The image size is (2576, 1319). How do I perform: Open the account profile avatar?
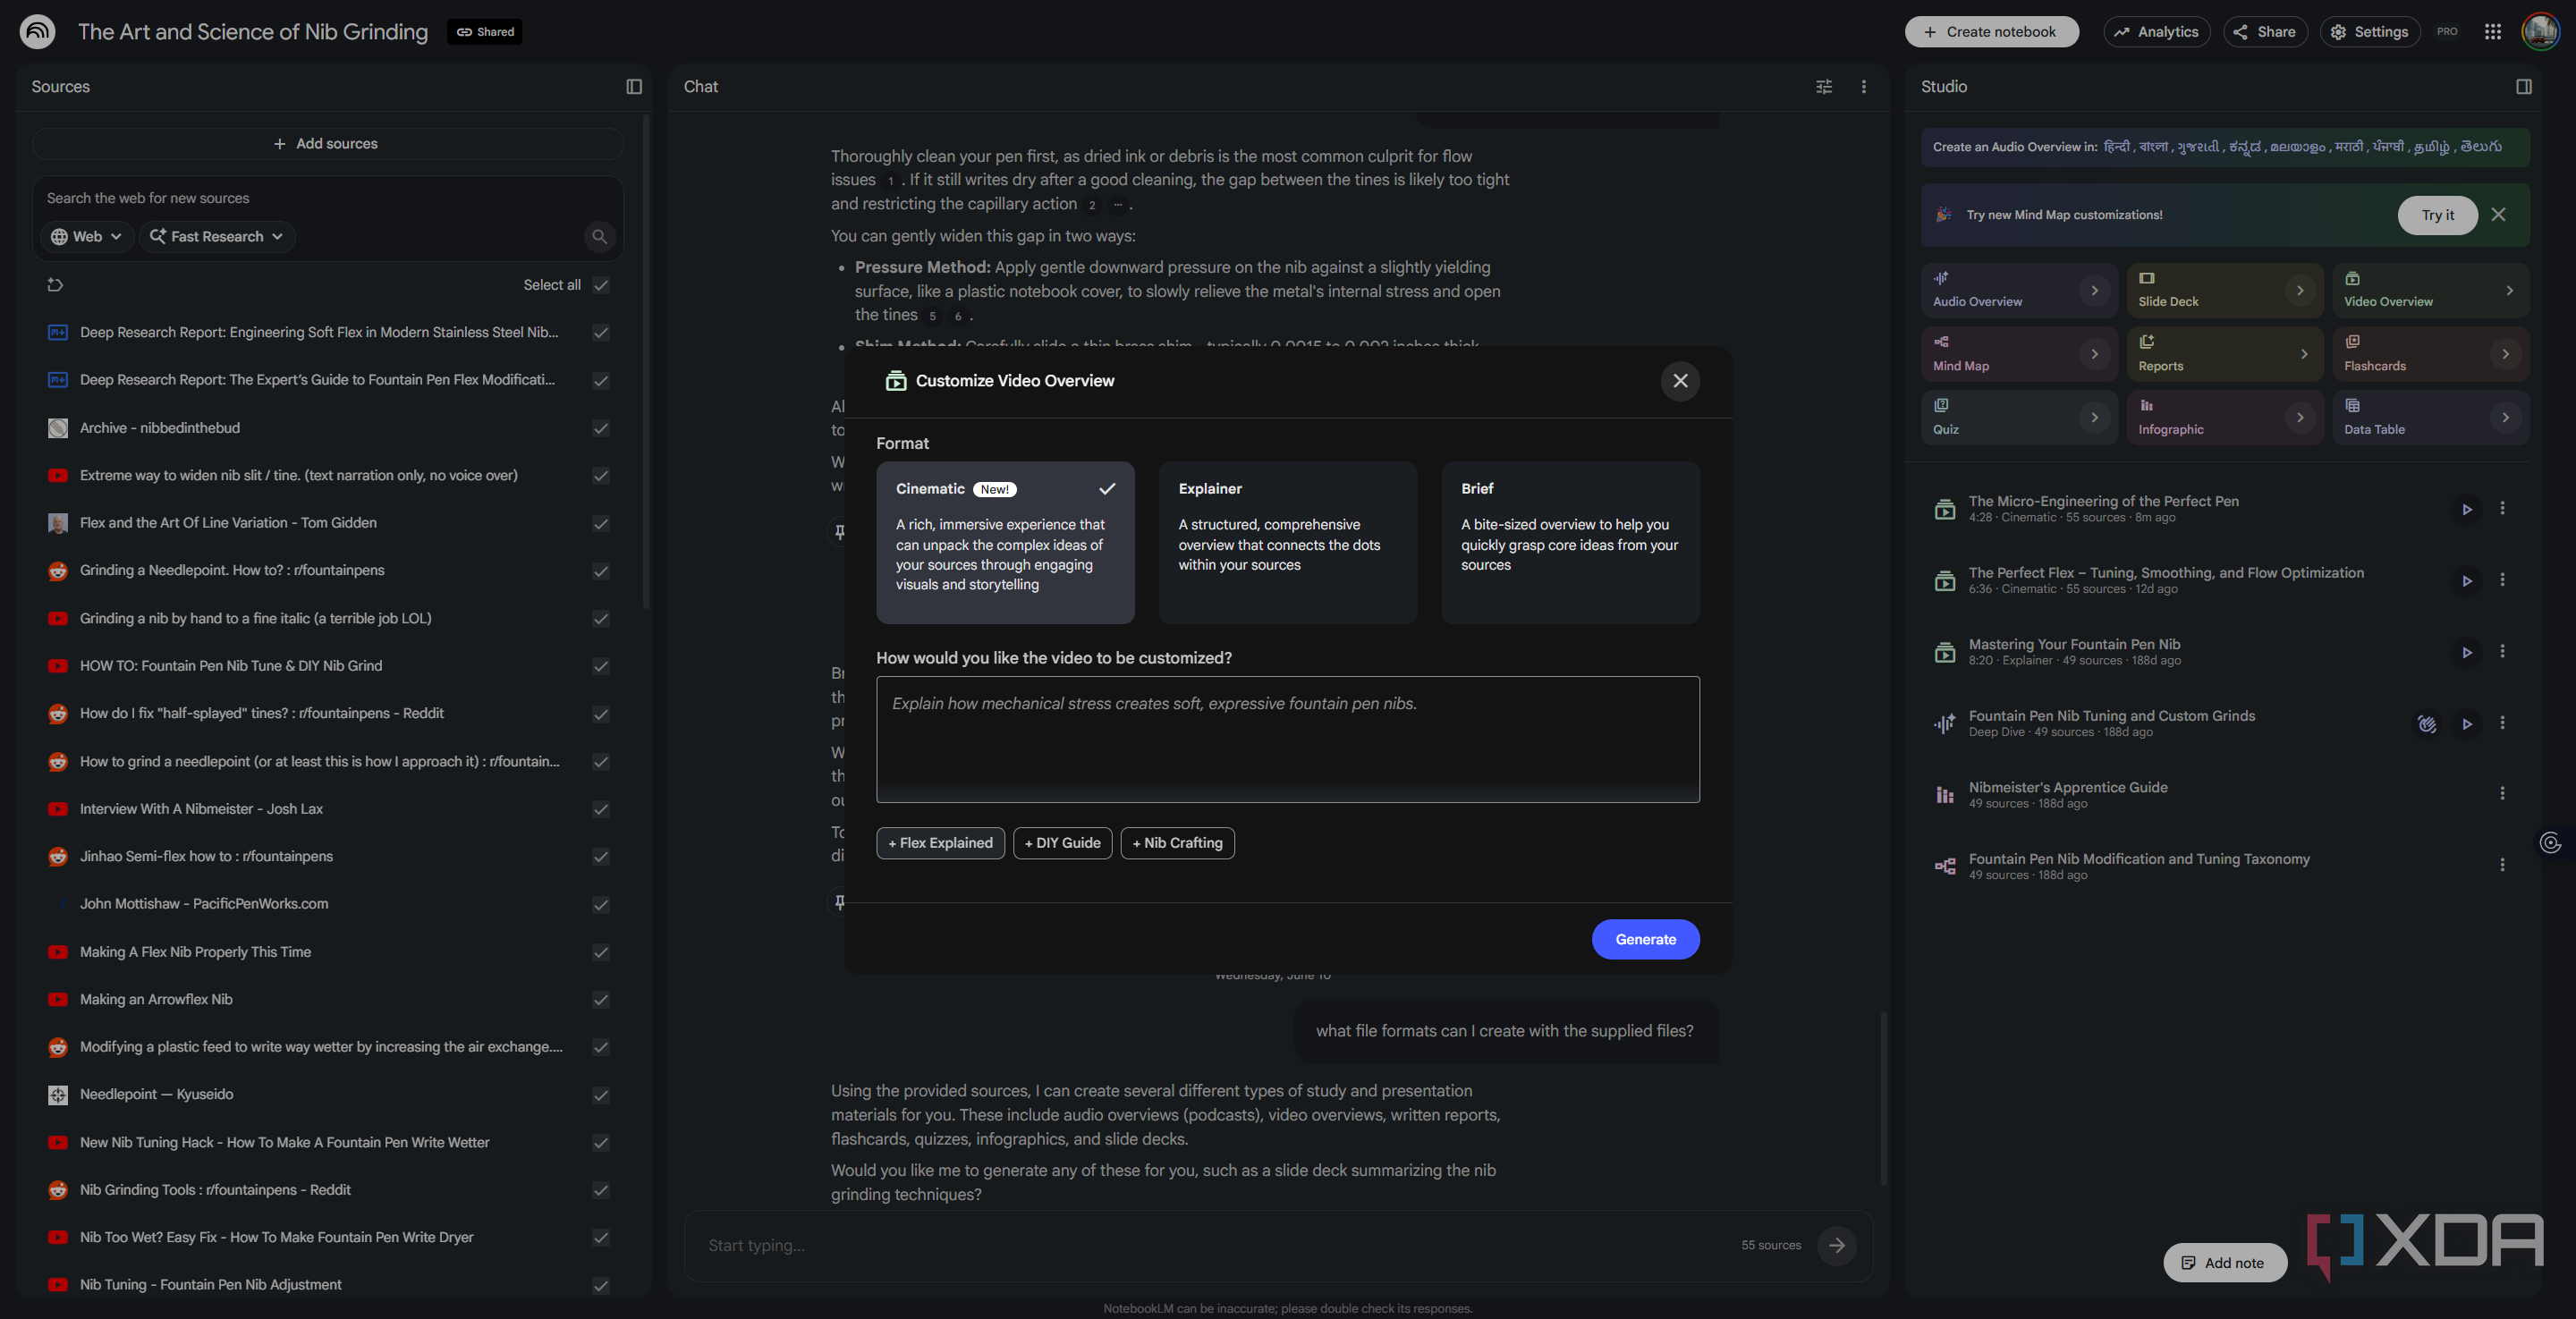[2541, 32]
